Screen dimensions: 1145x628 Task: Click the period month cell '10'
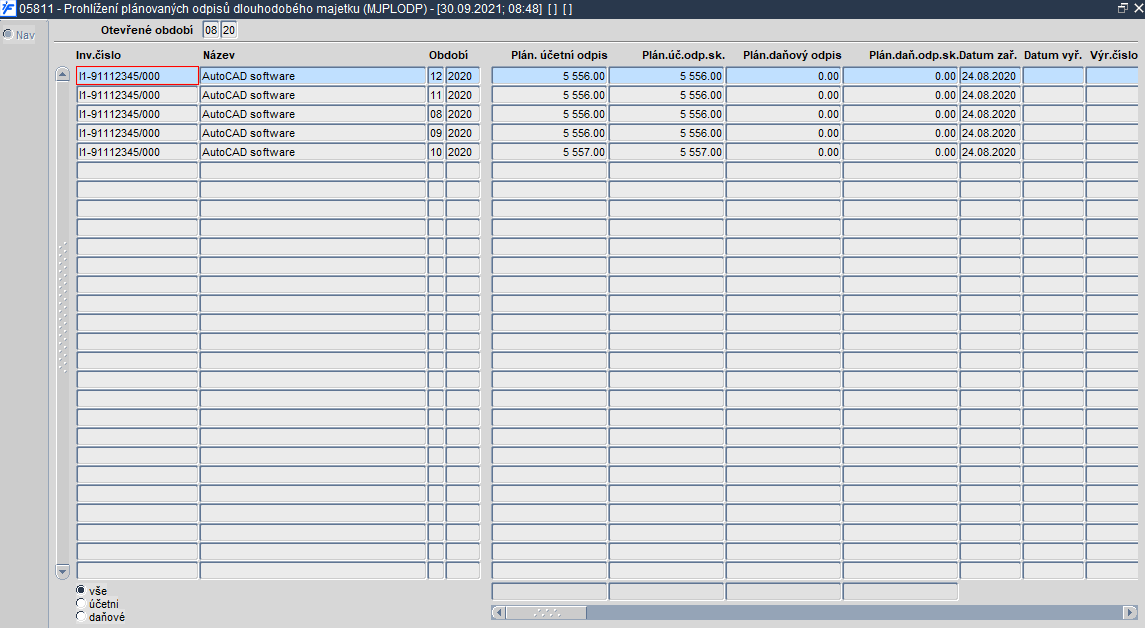point(436,152)
